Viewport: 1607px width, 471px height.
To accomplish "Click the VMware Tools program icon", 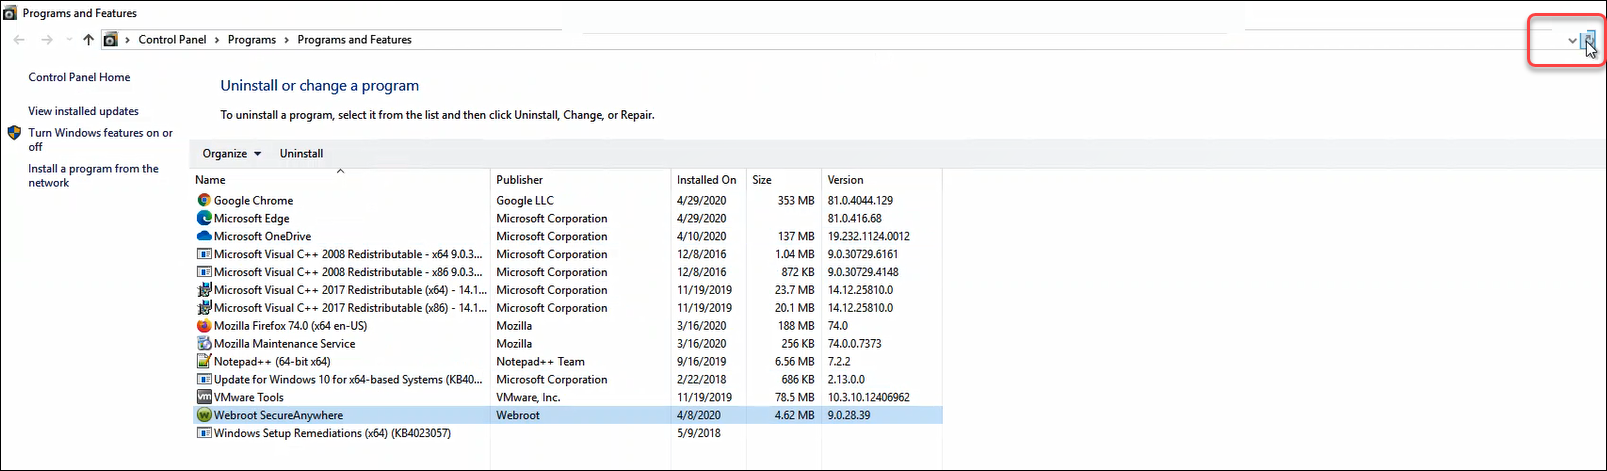I will pyautogui.click(x=204, y=397).
